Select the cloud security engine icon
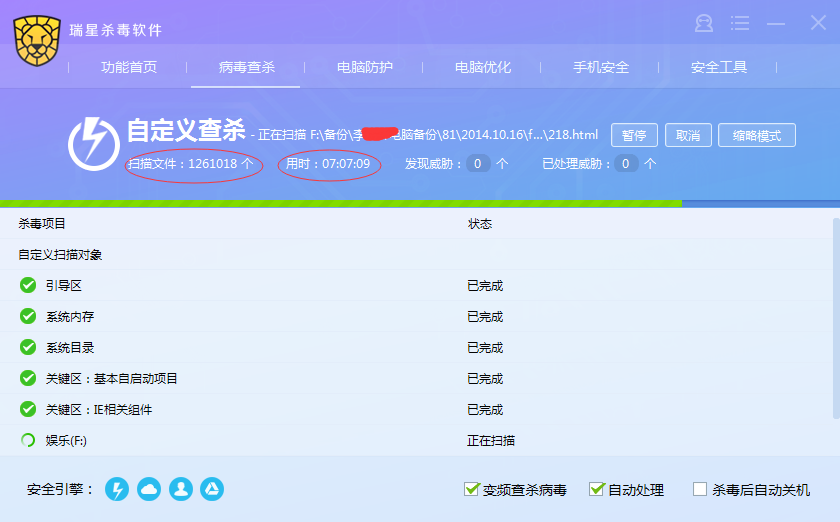 149,489
